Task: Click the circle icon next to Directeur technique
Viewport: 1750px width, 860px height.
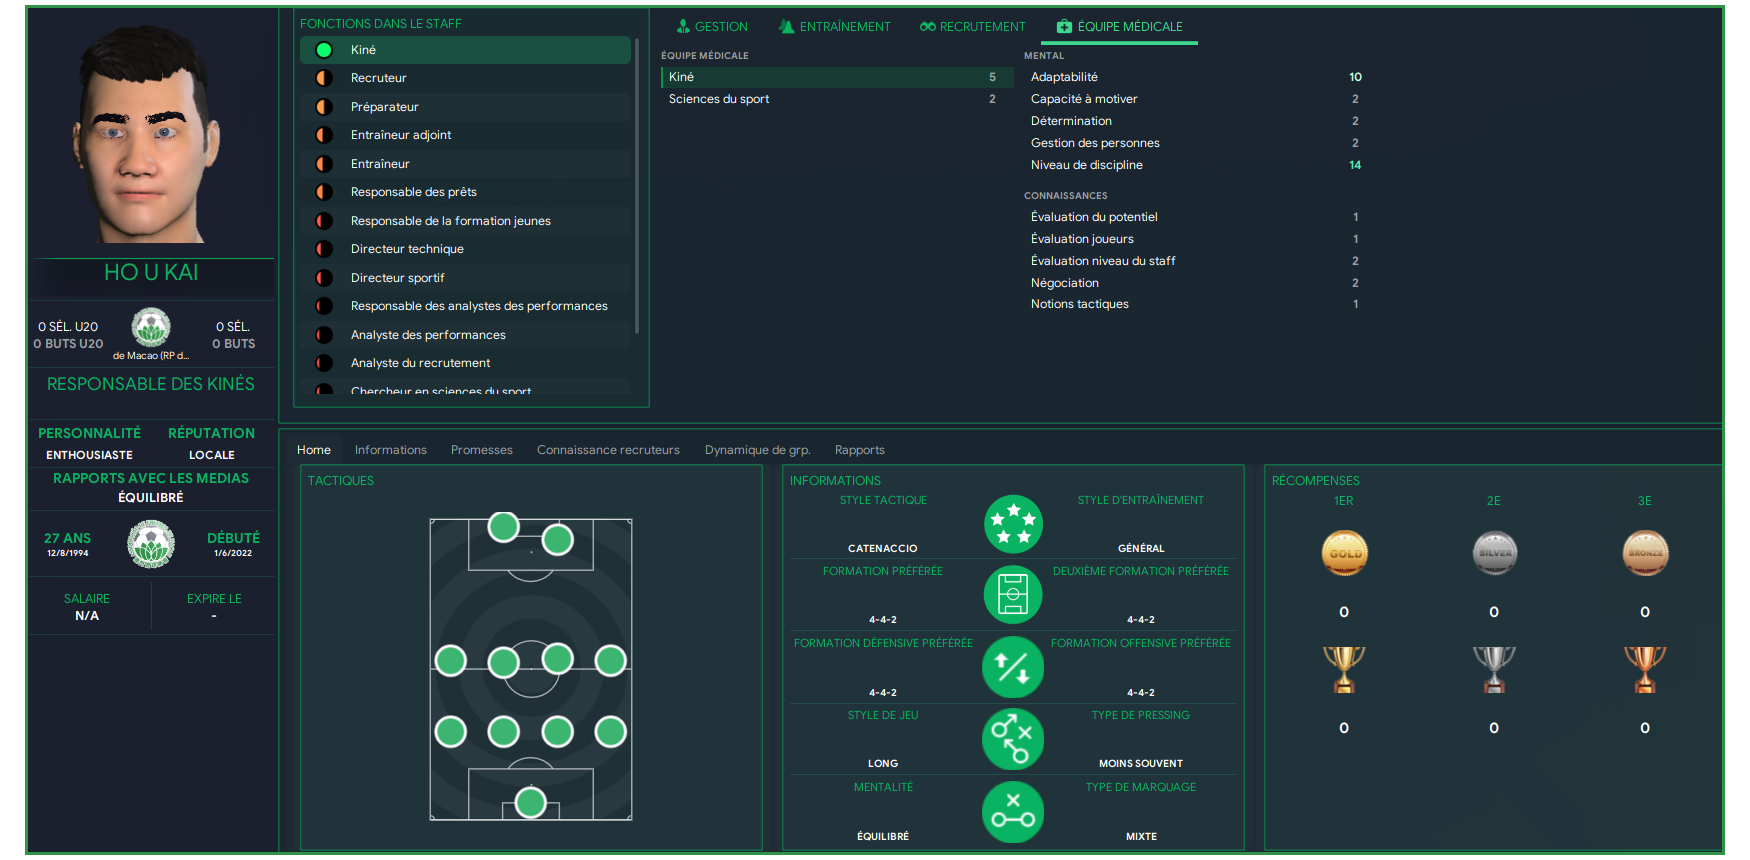Action: [x=324, y=249]
